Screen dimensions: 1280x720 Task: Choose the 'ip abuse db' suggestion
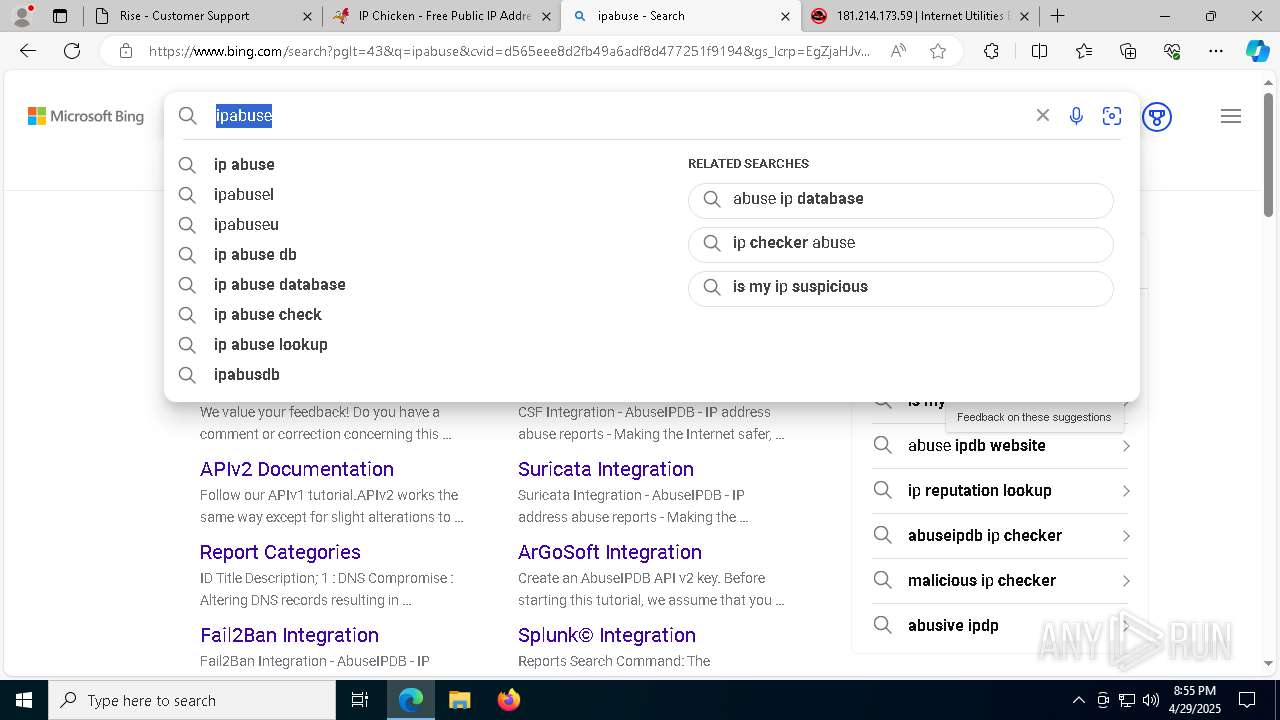coord(255,254)
